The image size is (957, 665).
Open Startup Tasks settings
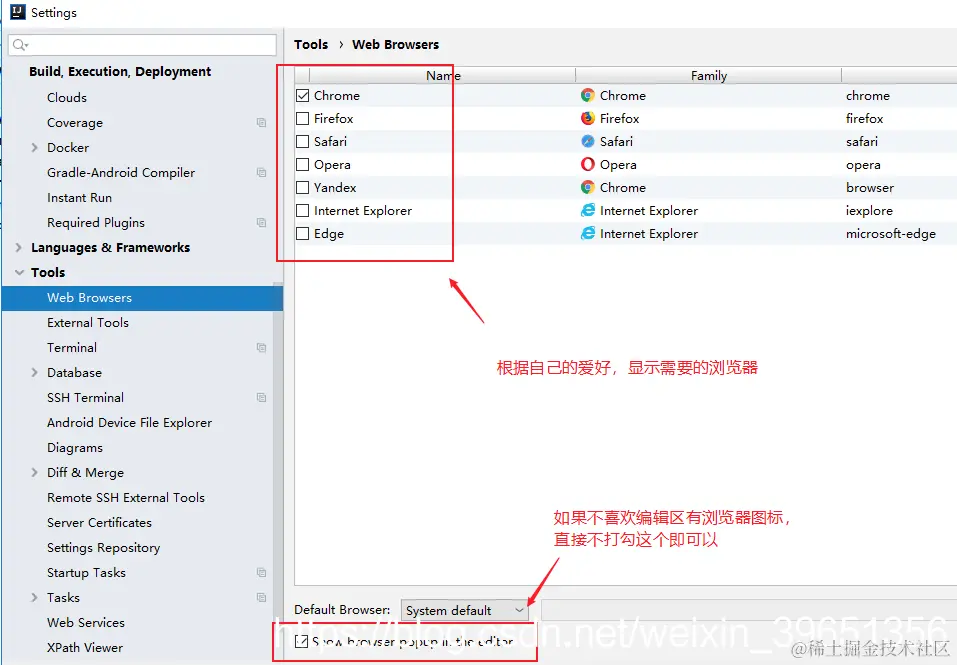(x=86, y=573)
